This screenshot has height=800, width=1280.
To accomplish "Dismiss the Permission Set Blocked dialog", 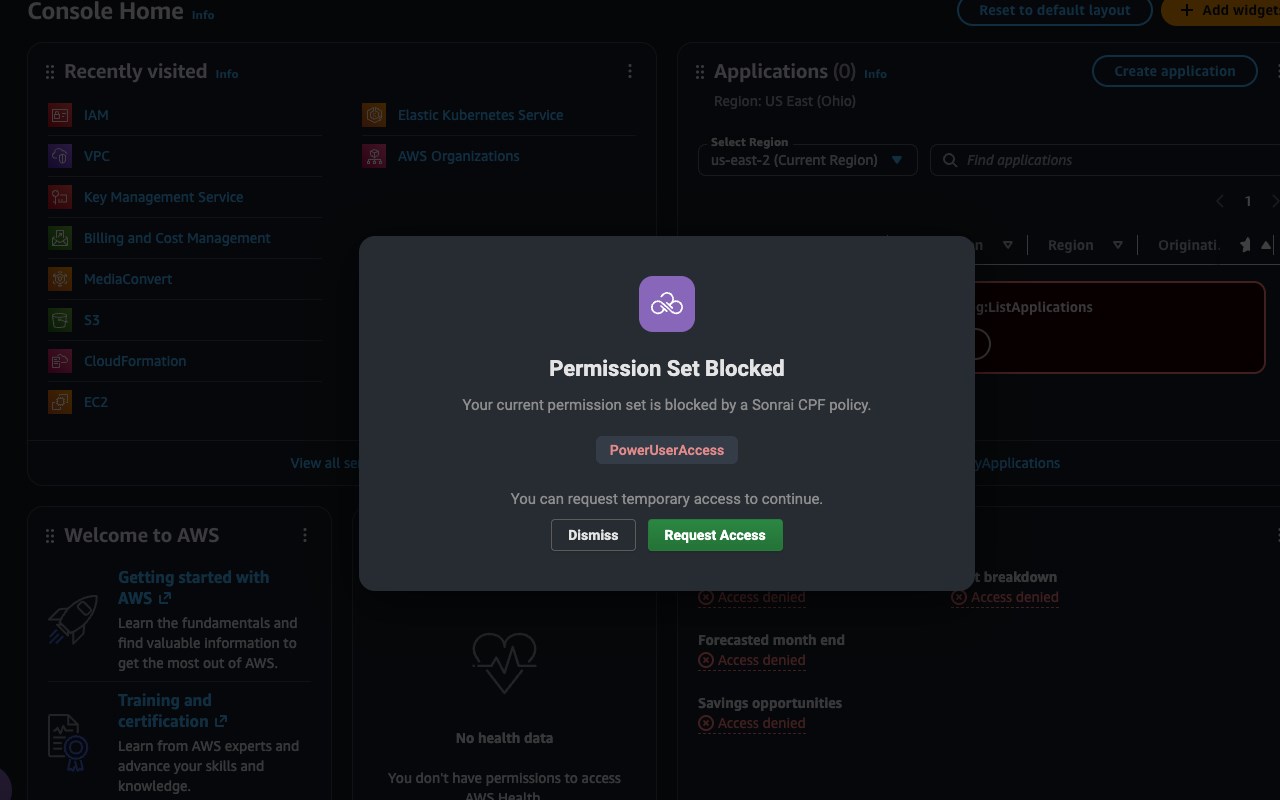I will [593, 535].
